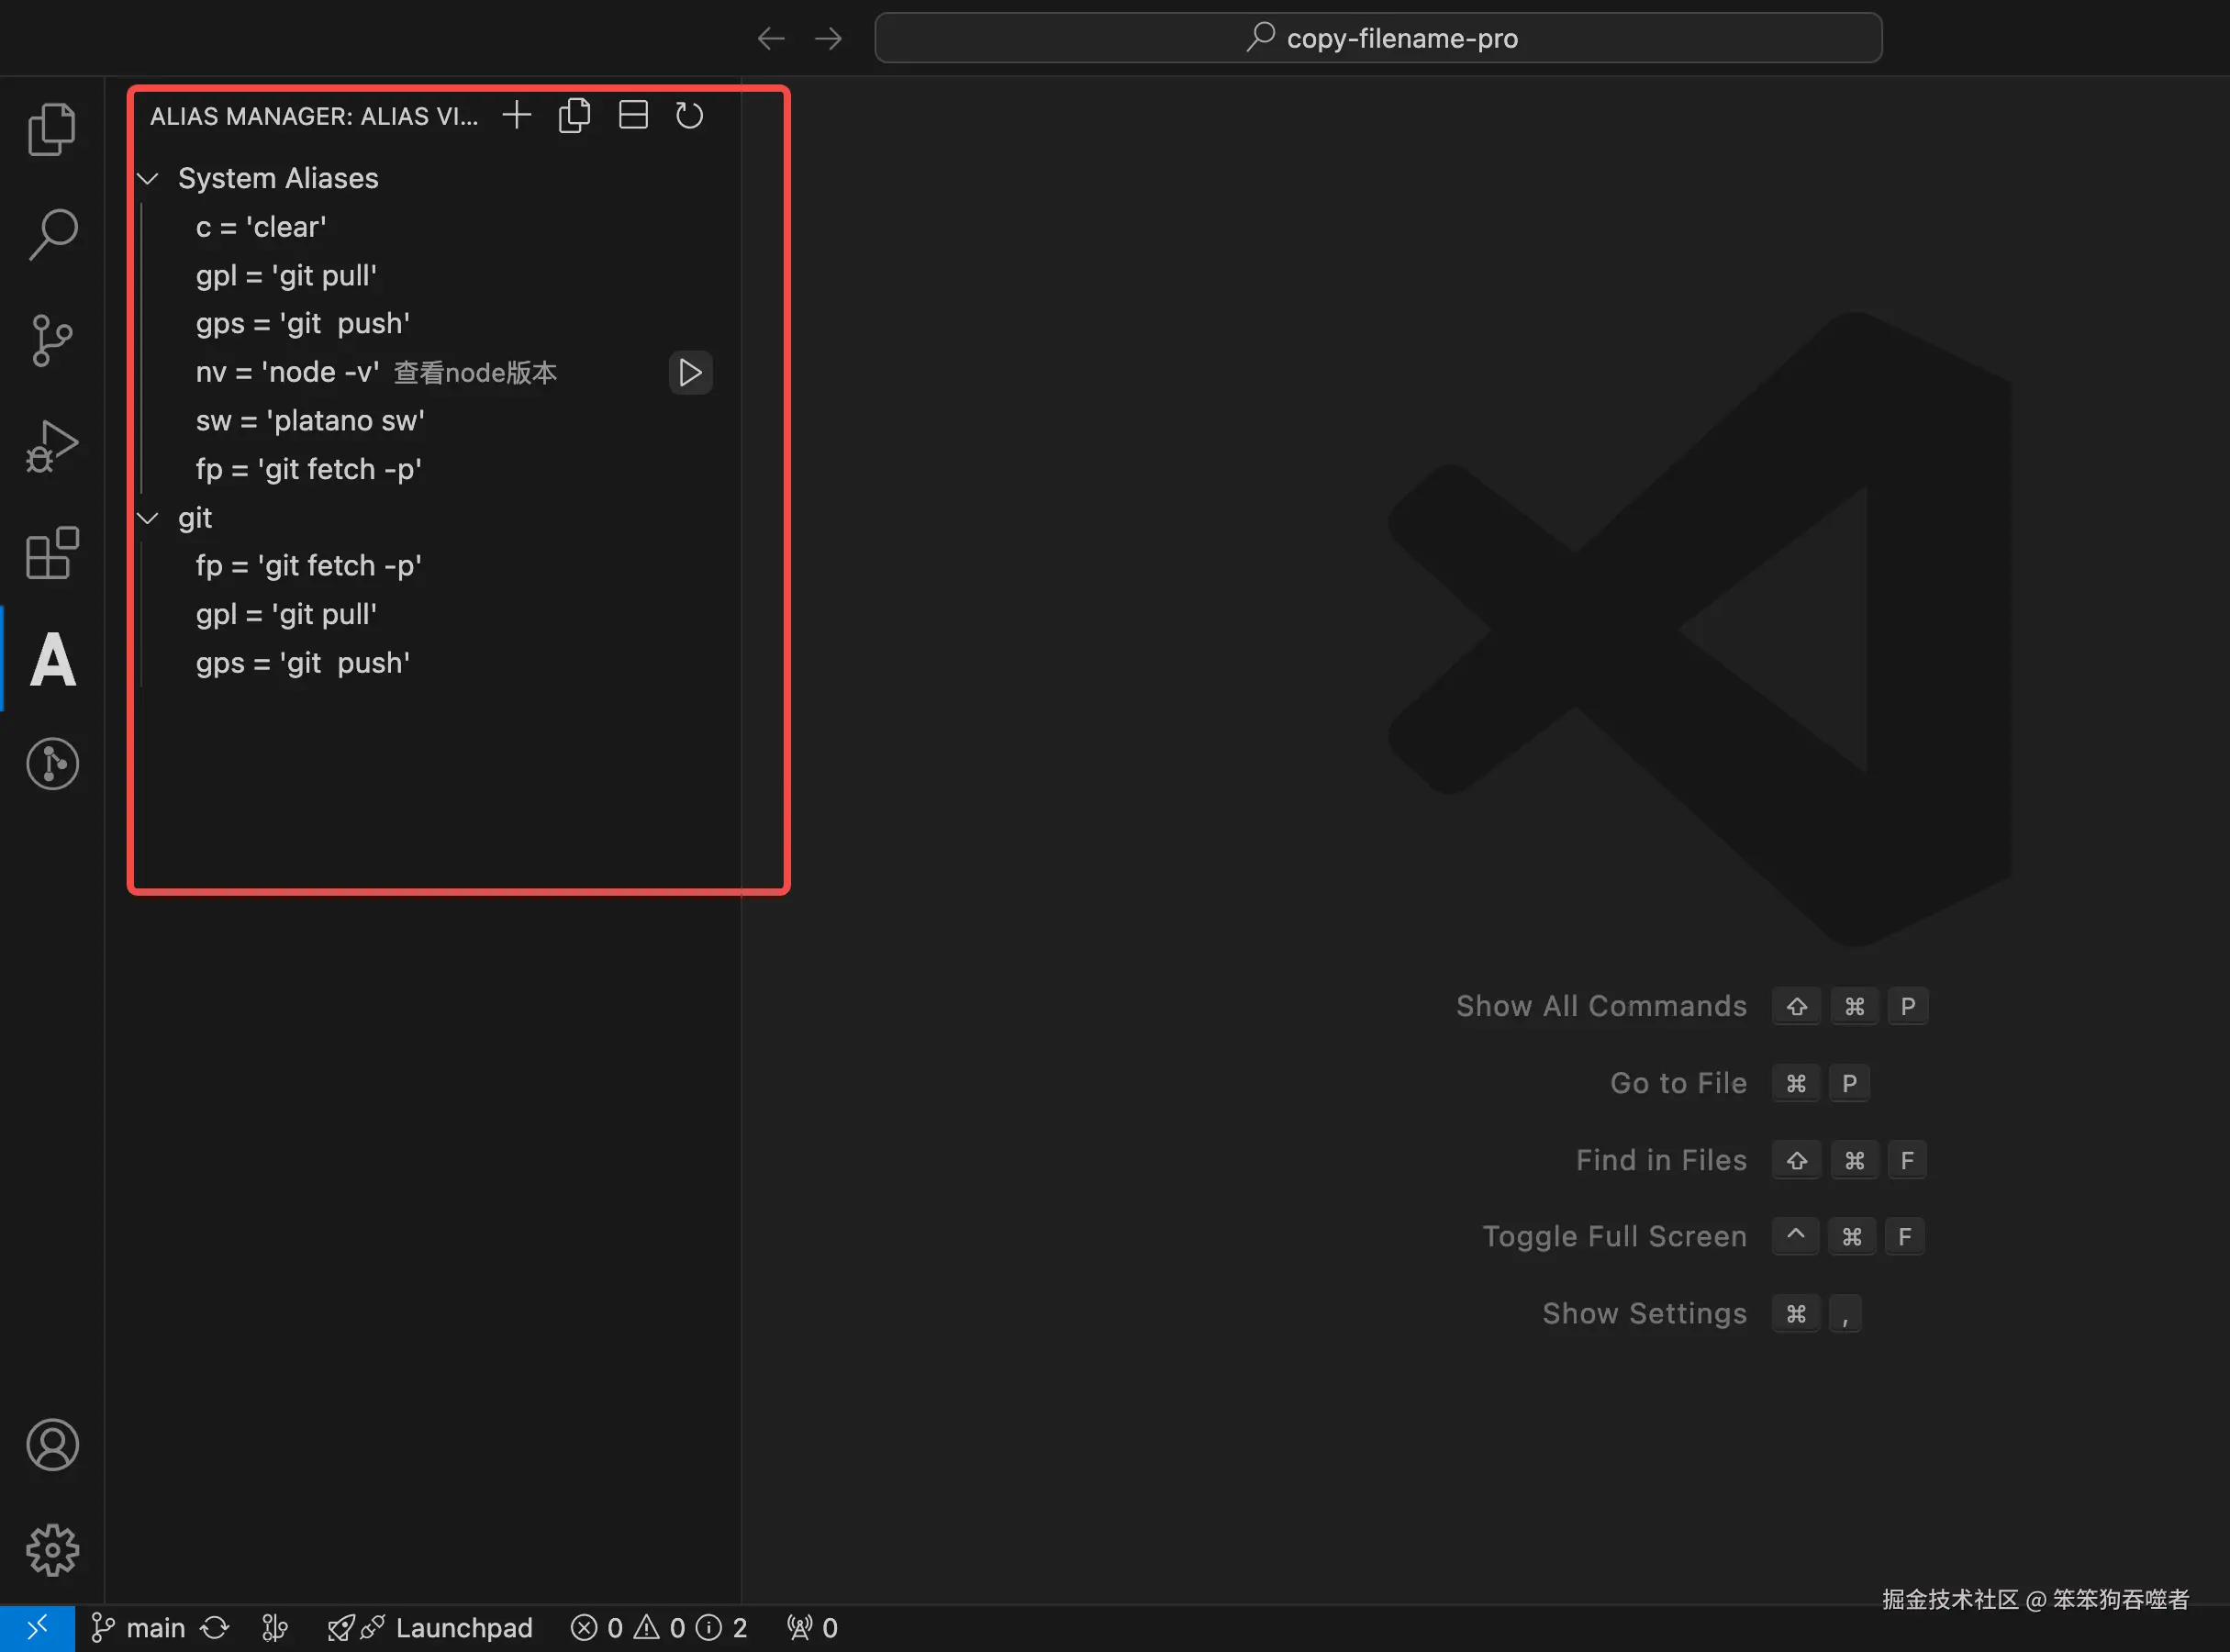Image resolution: width=2230 pixels, height=1652 pixels.
Task: Open the Extensions view
Action: coord(52,553)
